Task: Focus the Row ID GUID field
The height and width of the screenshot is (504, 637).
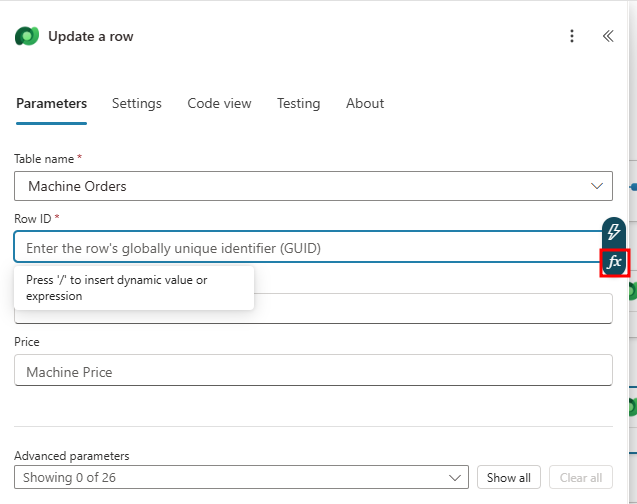Action: tap(300, 248)
